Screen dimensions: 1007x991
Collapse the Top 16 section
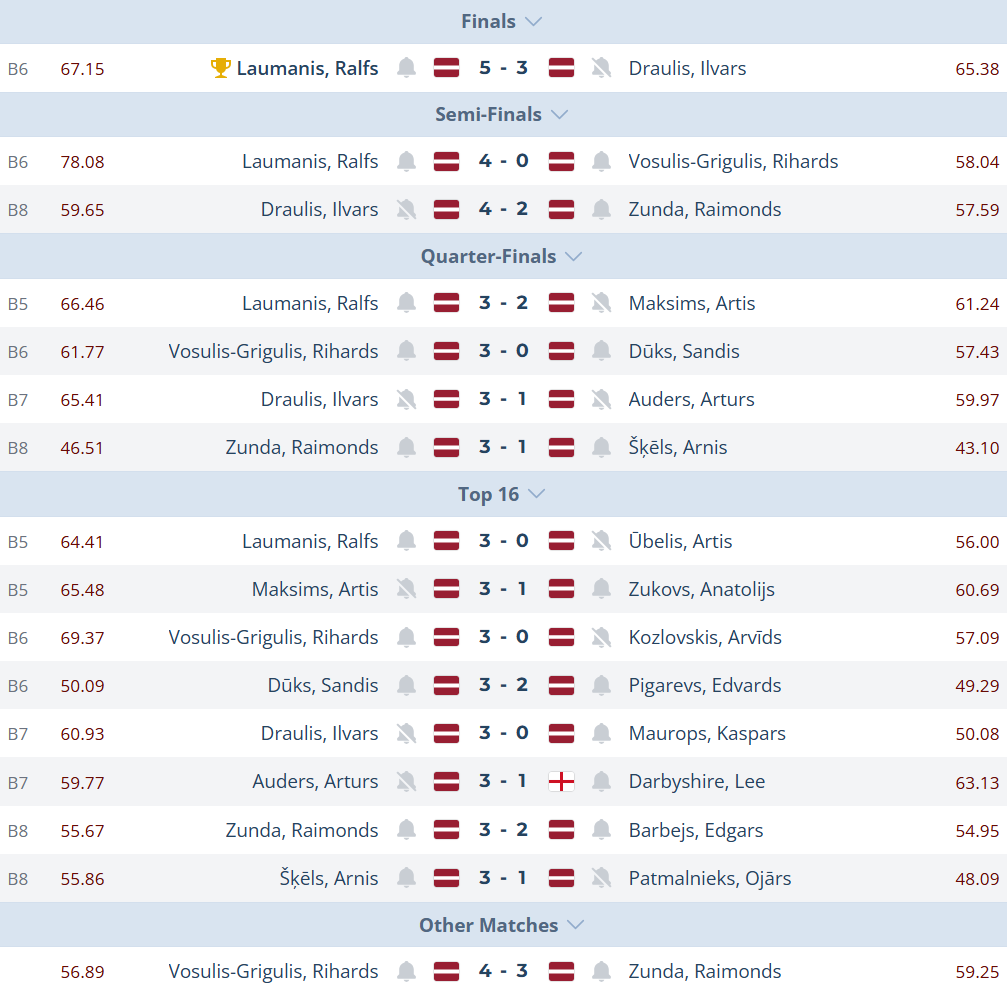(537, 494)
